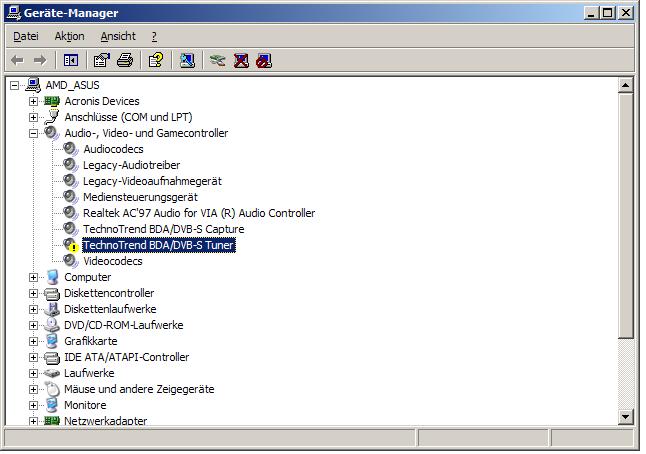Expand the IDE ATA/ATAPI-Controller node
Screen dimensions: 646x454
point(33,357)
